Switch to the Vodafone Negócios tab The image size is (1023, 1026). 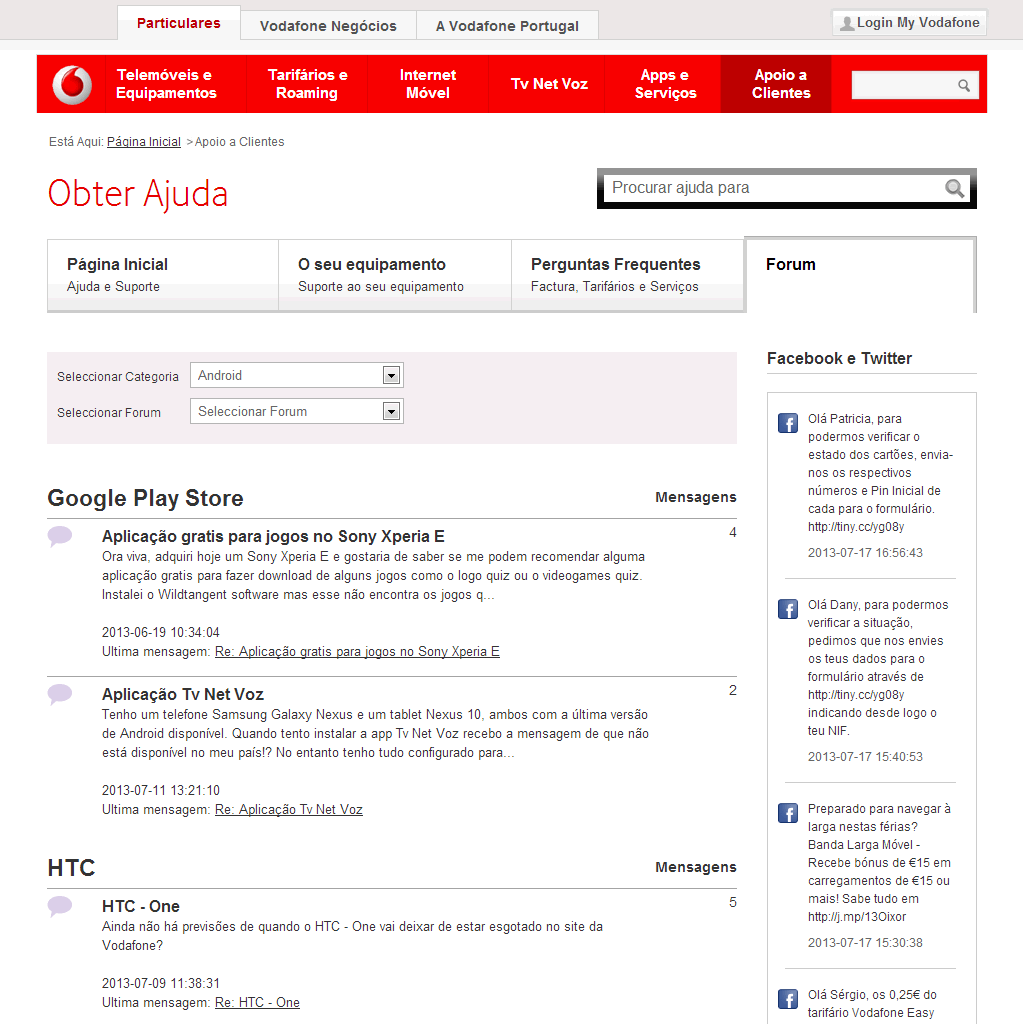(x=328, y=25)
